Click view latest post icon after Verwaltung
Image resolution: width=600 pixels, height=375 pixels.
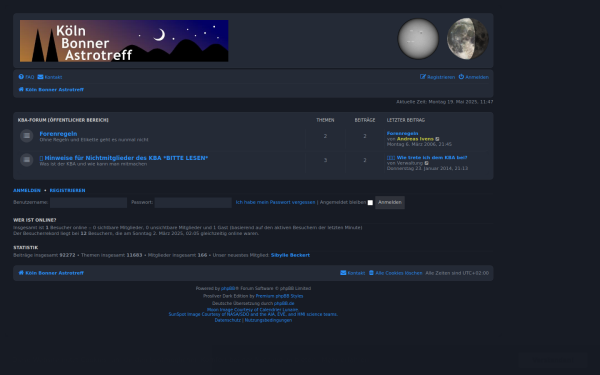click(x=427, y=163)
